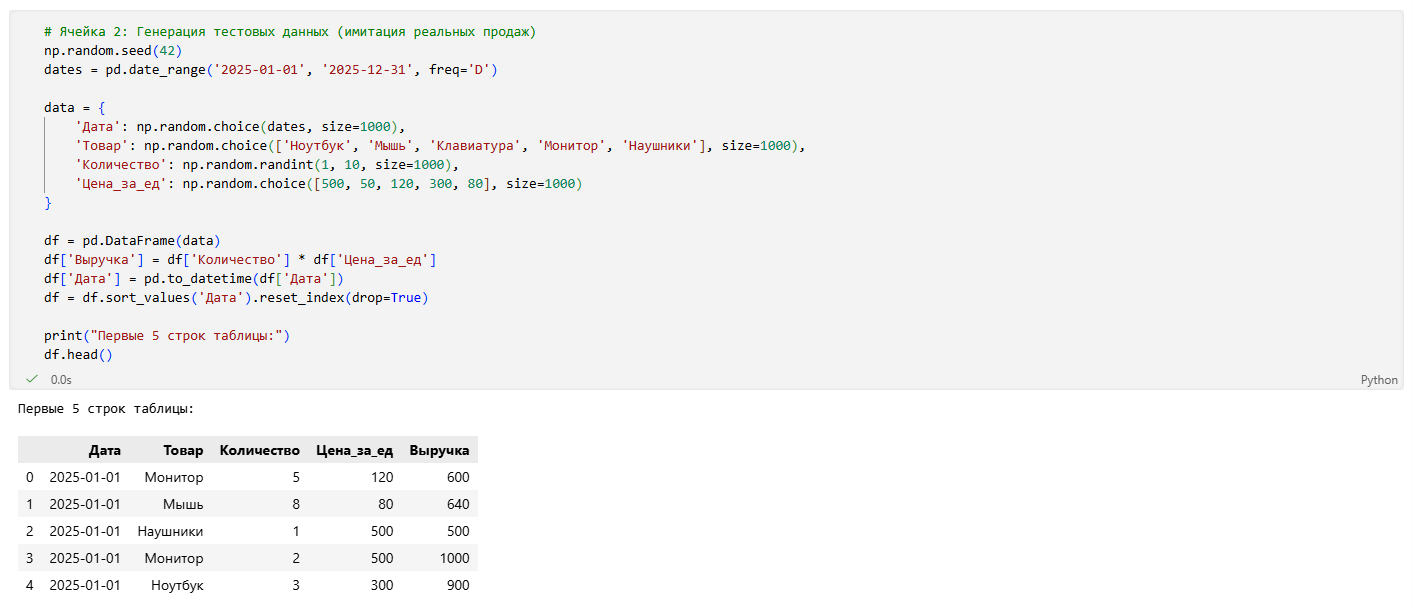The image size is (1413, 615).
Task: Place cursor on np.random.seed(42) line
Action: coord(113,51)
